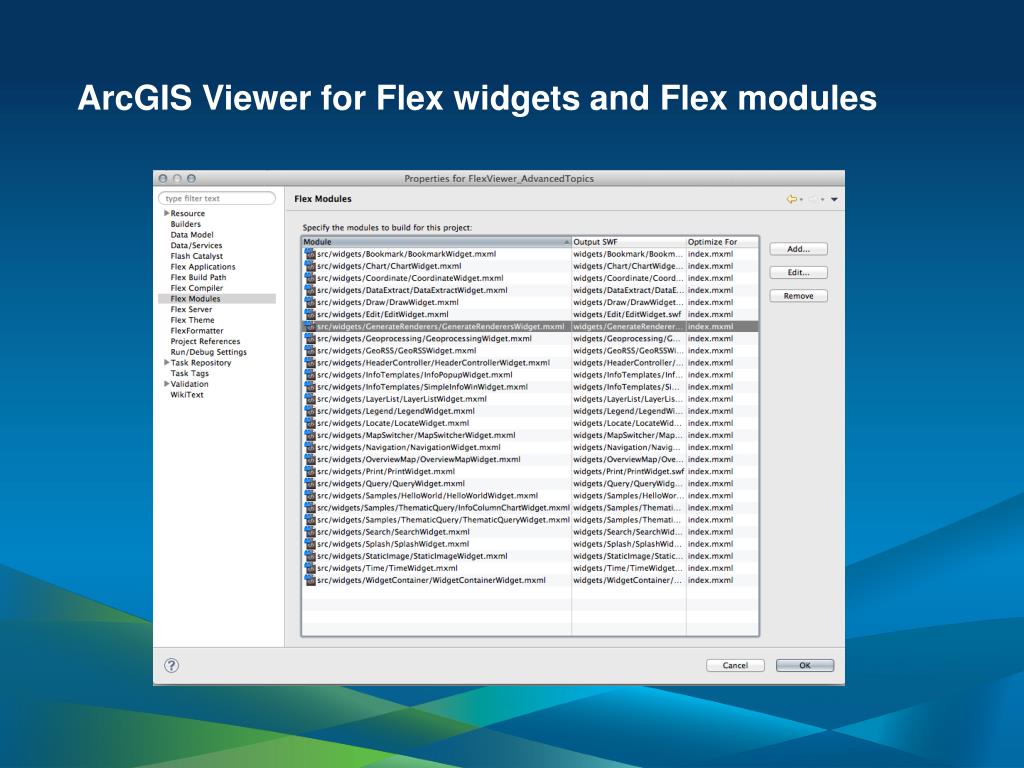Select Data/Services in the properties tree
The height and width of the screenshot is (768, 1024).
(196, 246)
